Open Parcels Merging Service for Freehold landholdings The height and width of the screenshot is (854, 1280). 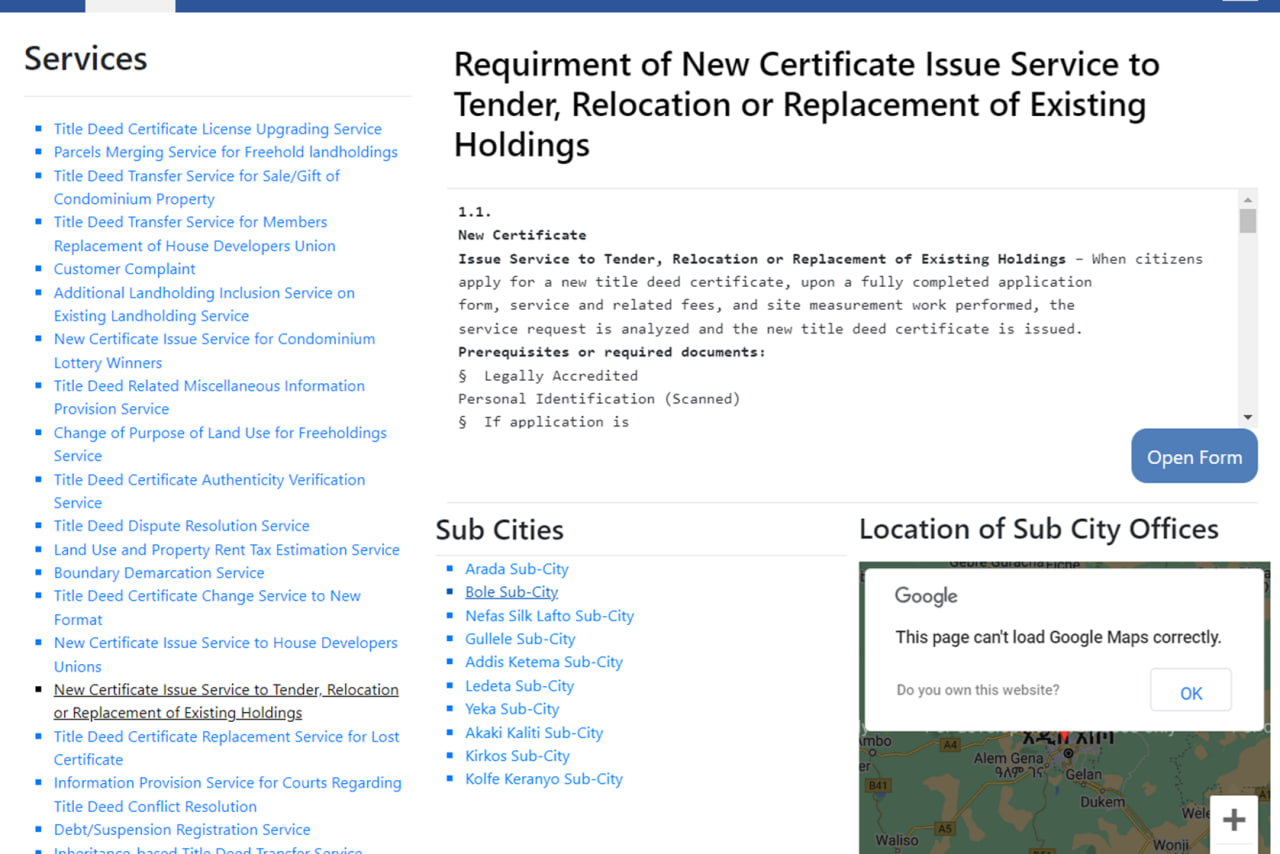tap(225, 152)
